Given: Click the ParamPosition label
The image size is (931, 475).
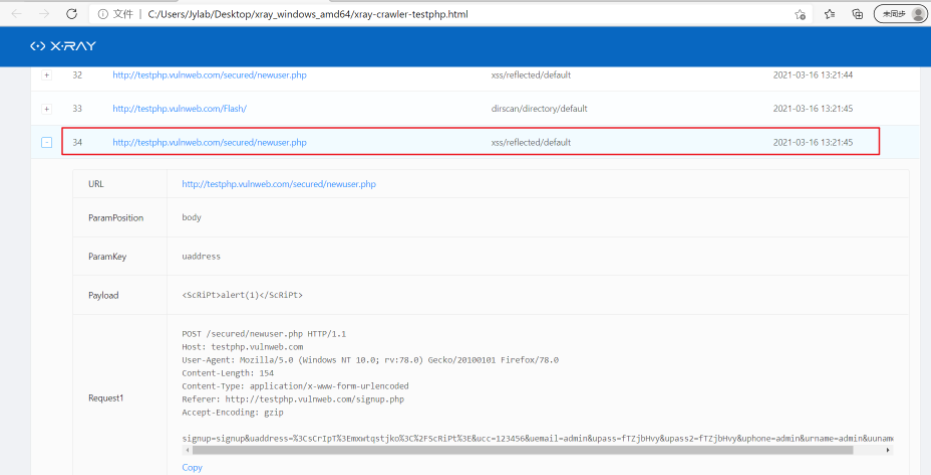Looking at the screenshot, I should tap(116, 218).
